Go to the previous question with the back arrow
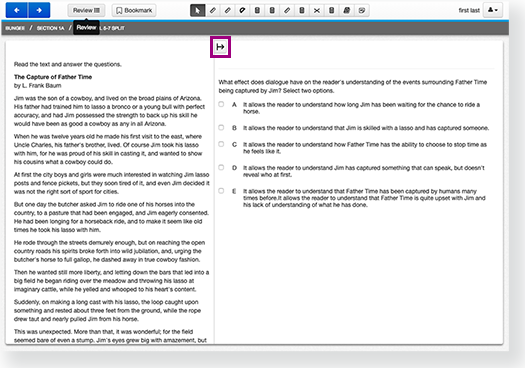This screenshot has height=368, width=525. (17, 10)
